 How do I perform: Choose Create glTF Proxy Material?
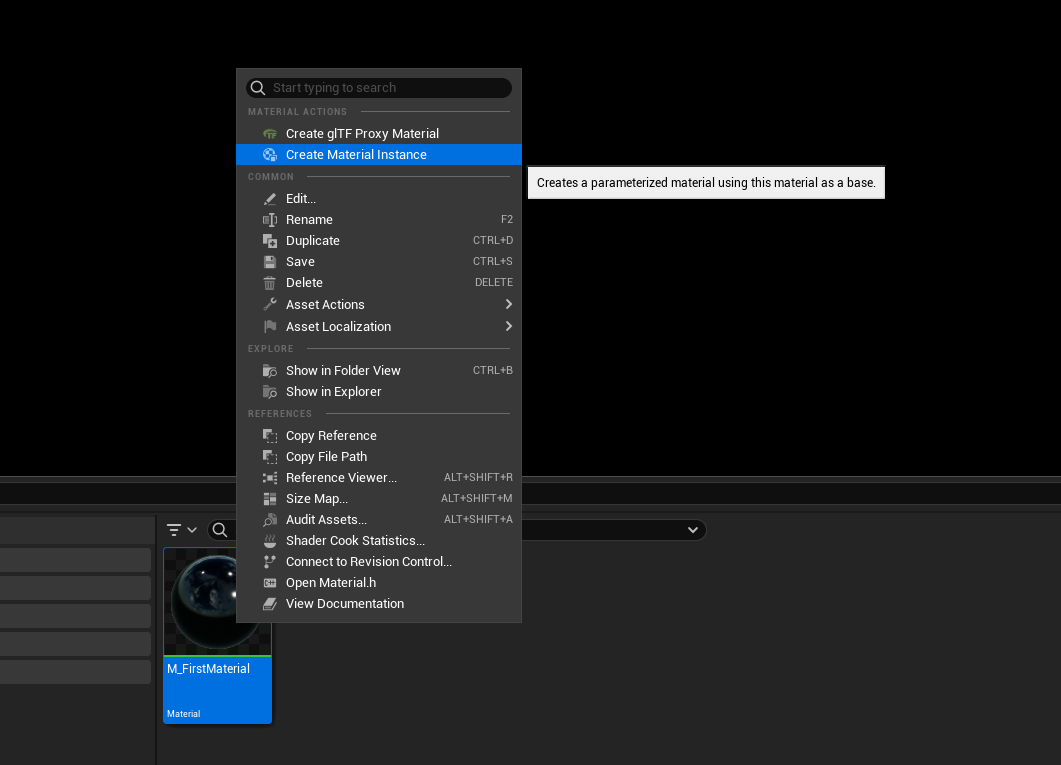tap(379, 134)
